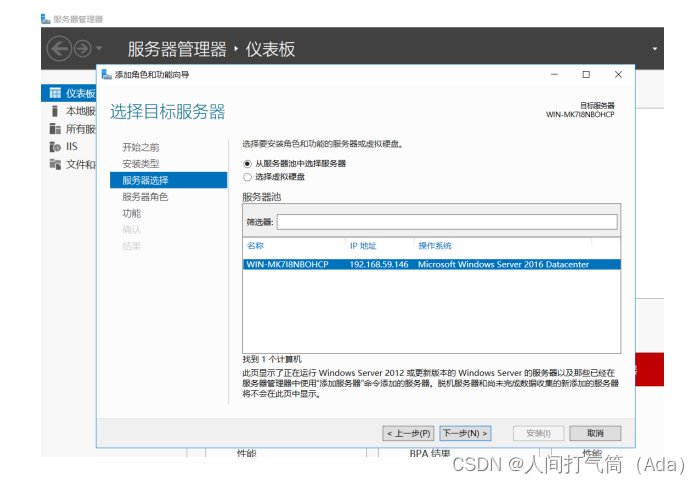Open the Dashboard (仪表板) sidebar icon
This screenshot has width=700, height=484.
click(x=55, y=93)
